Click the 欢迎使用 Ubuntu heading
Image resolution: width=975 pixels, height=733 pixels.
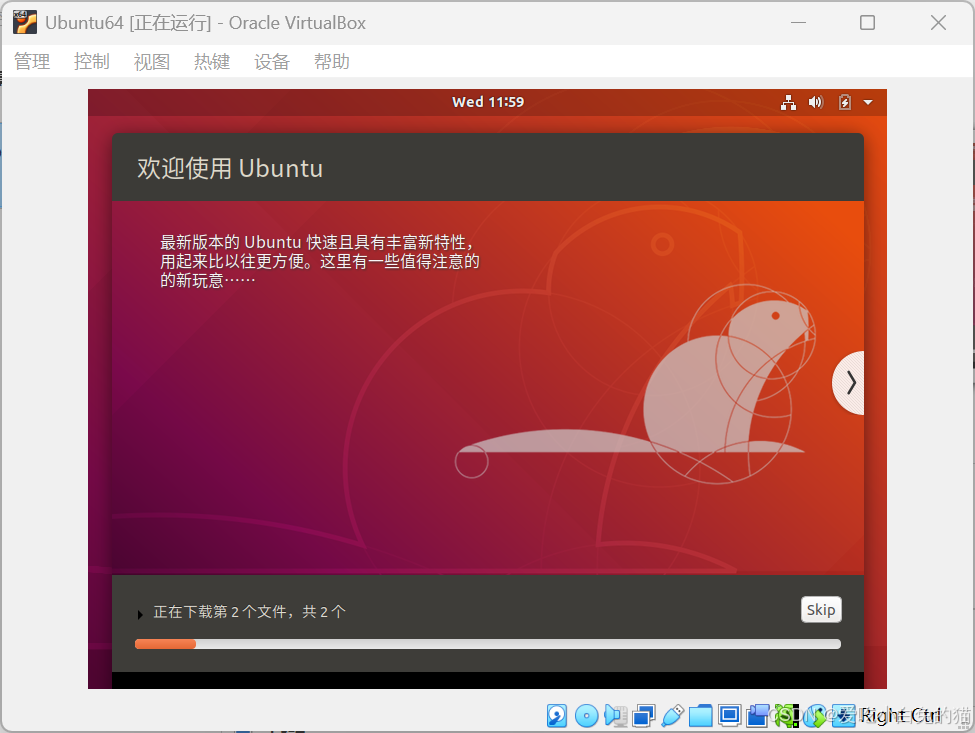click(230, 168)
